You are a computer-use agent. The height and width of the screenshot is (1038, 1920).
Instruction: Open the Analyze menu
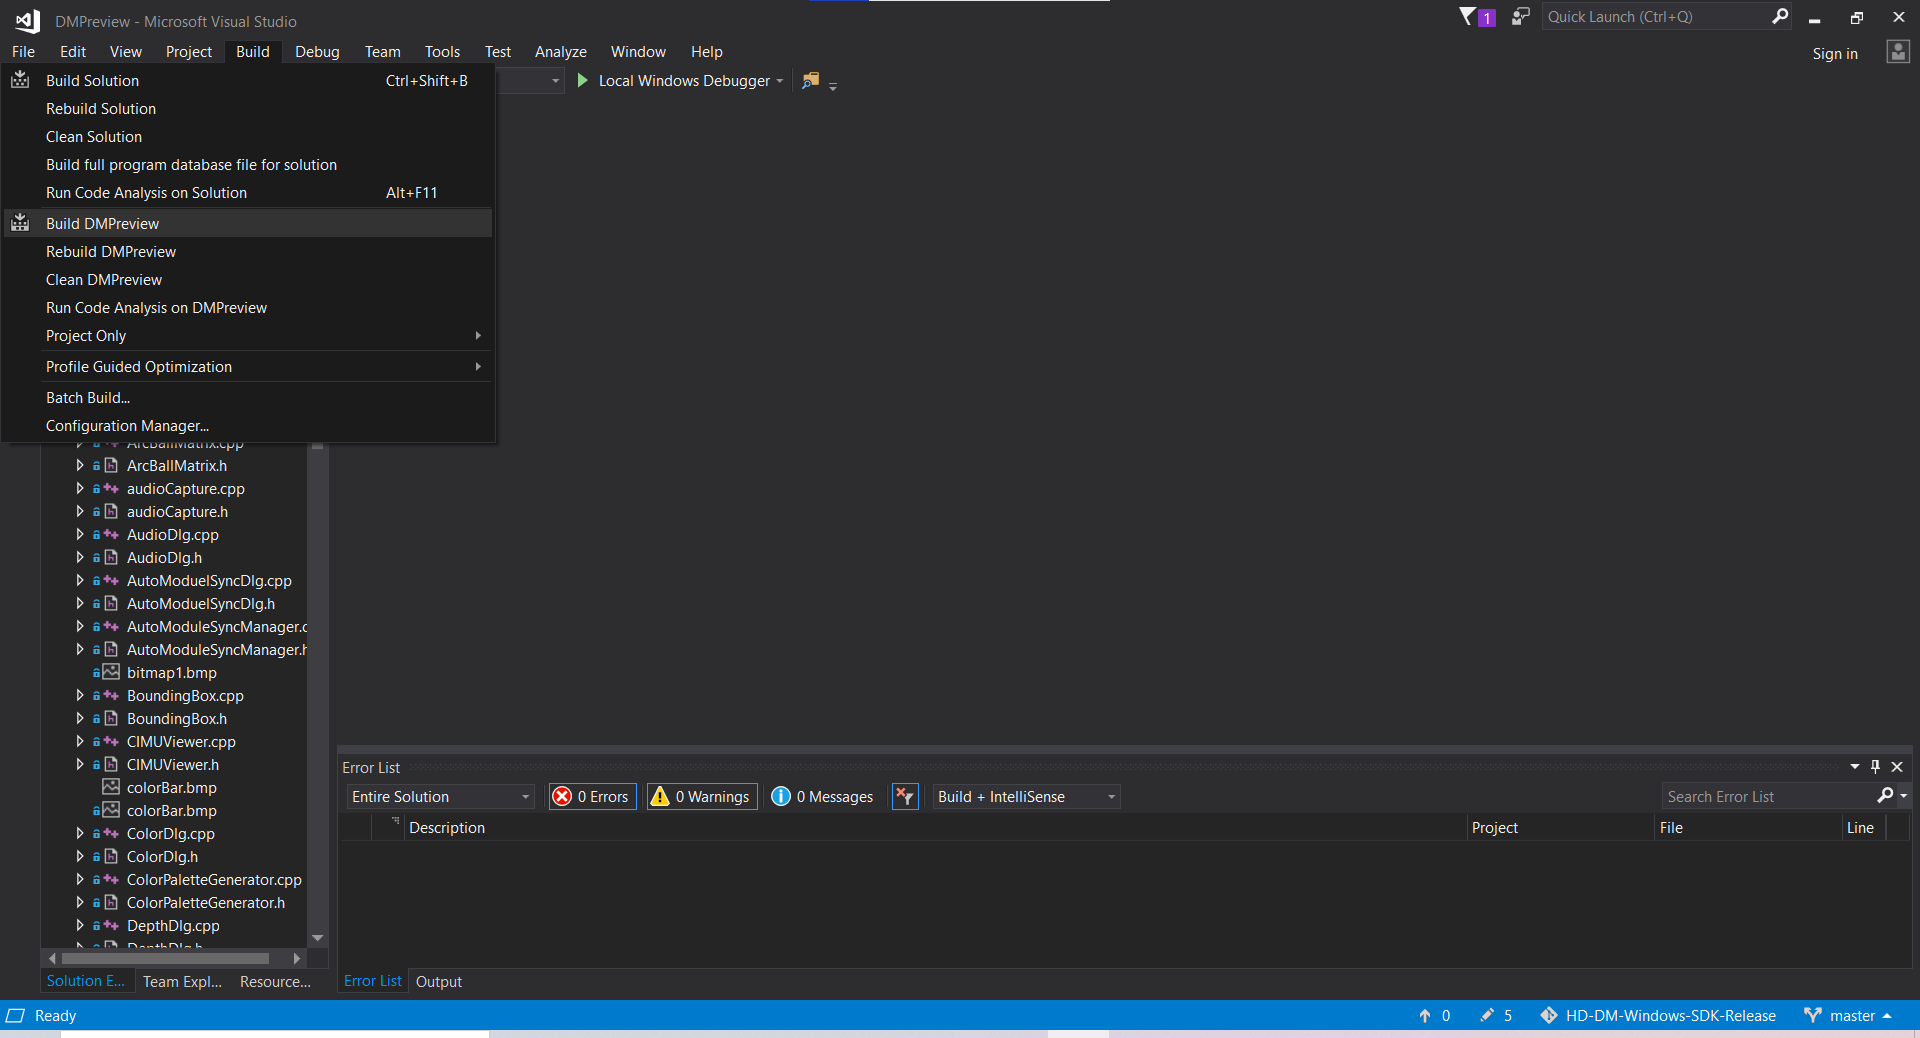pyautogui.click(x=560, y=51)
